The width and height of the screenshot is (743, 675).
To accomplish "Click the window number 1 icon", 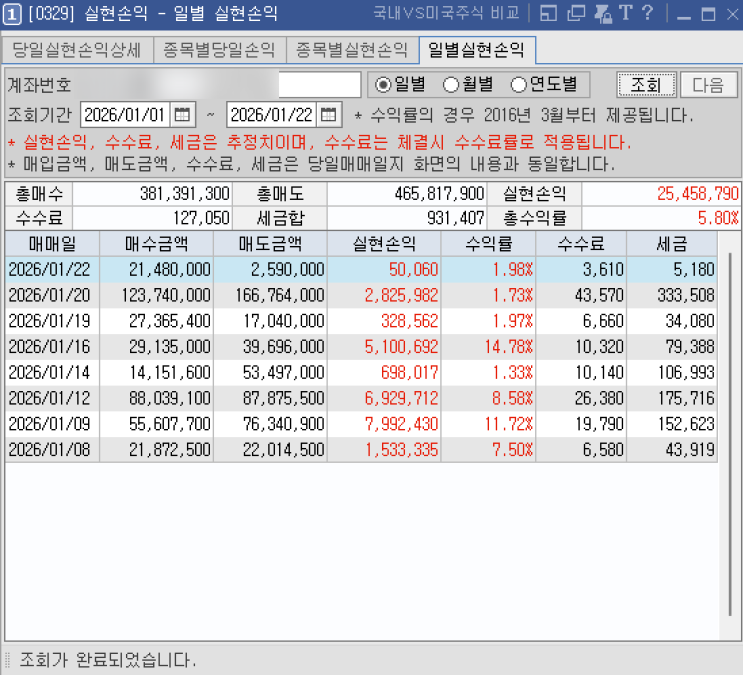I will 12,14.
